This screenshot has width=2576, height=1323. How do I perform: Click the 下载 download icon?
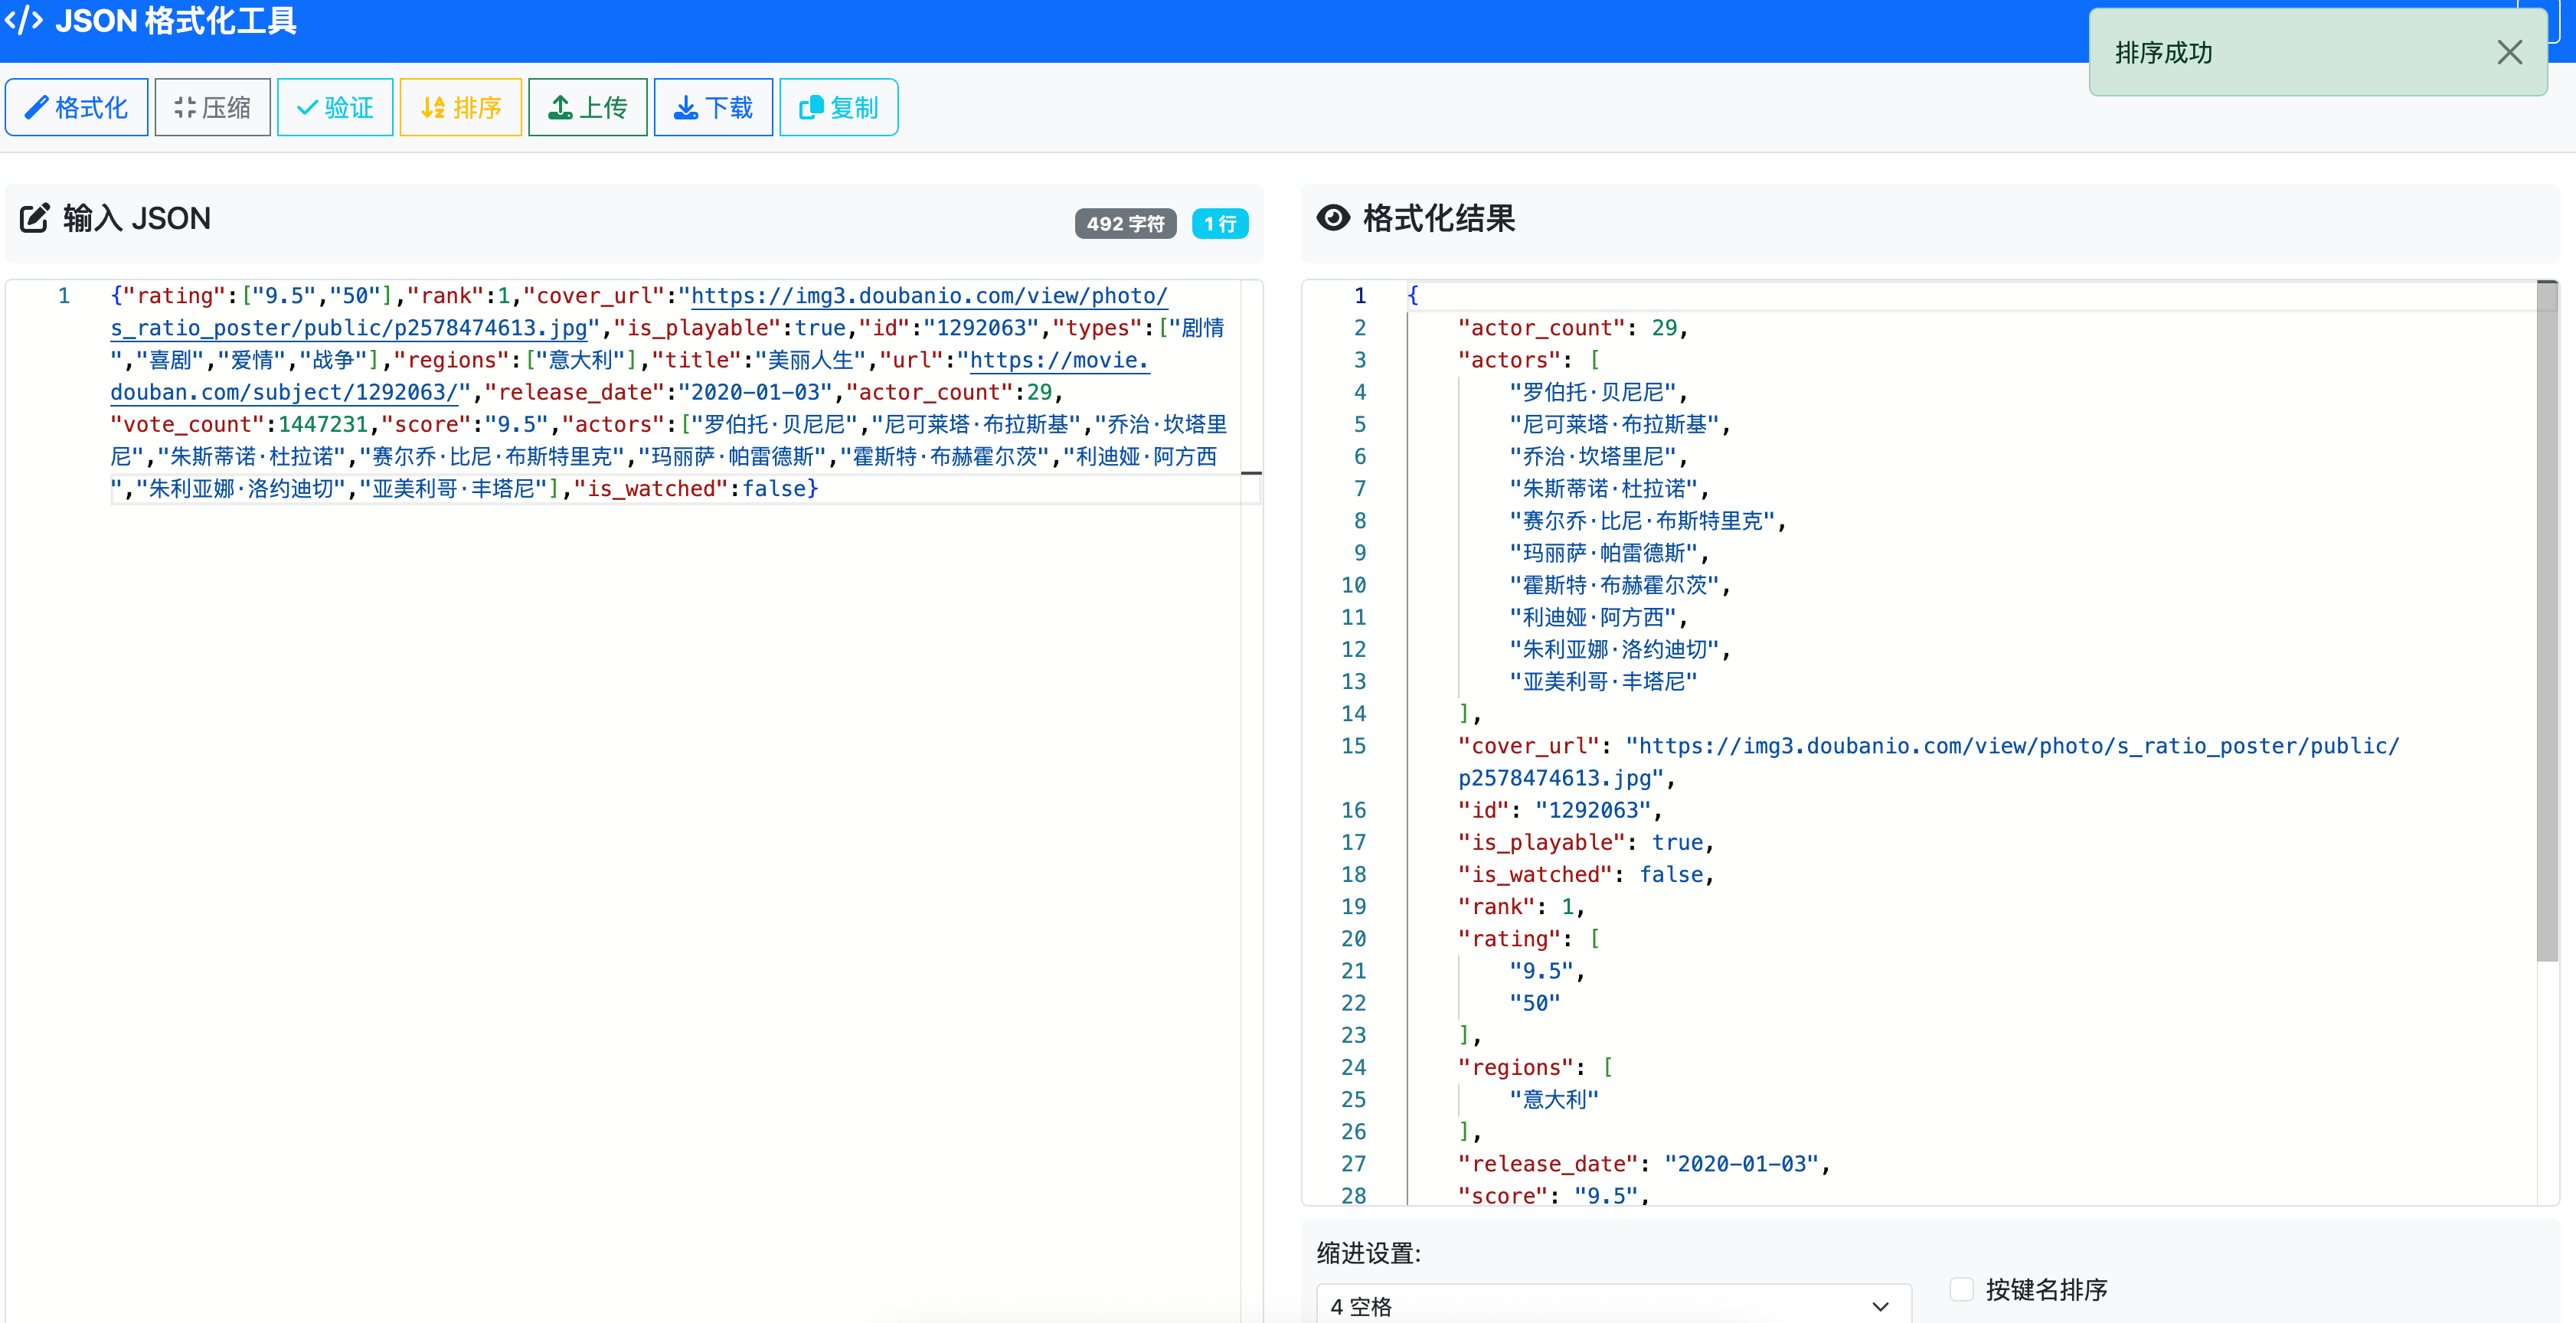point(686,106)
